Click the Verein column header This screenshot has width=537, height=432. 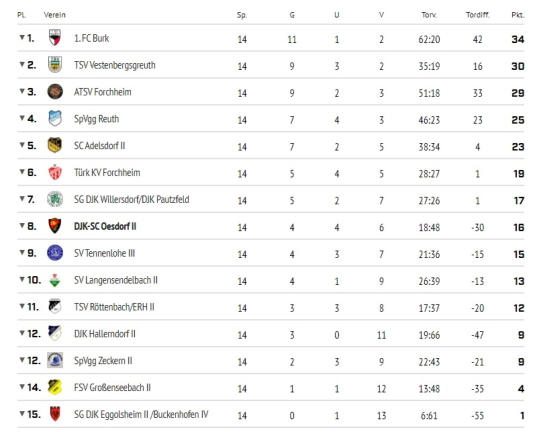point(54,15)
